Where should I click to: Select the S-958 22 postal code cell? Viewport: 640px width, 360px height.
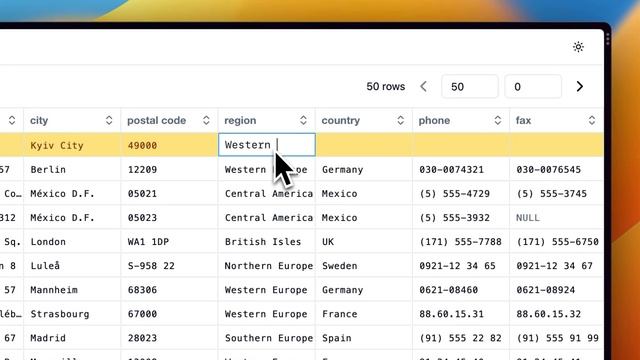coord(169,266)
